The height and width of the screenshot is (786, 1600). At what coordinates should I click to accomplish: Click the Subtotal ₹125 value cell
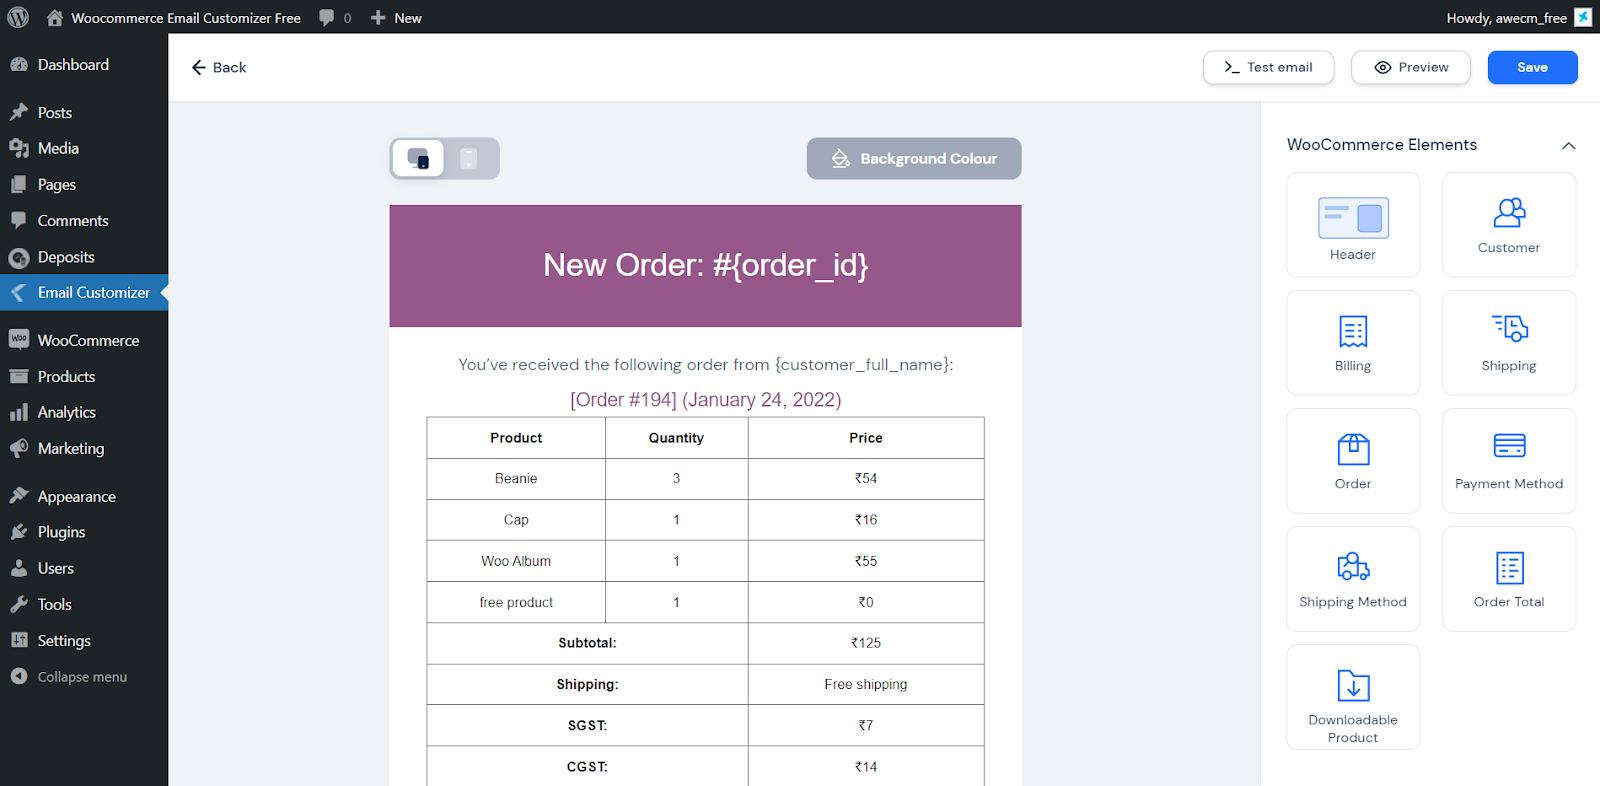coord(866,643)
